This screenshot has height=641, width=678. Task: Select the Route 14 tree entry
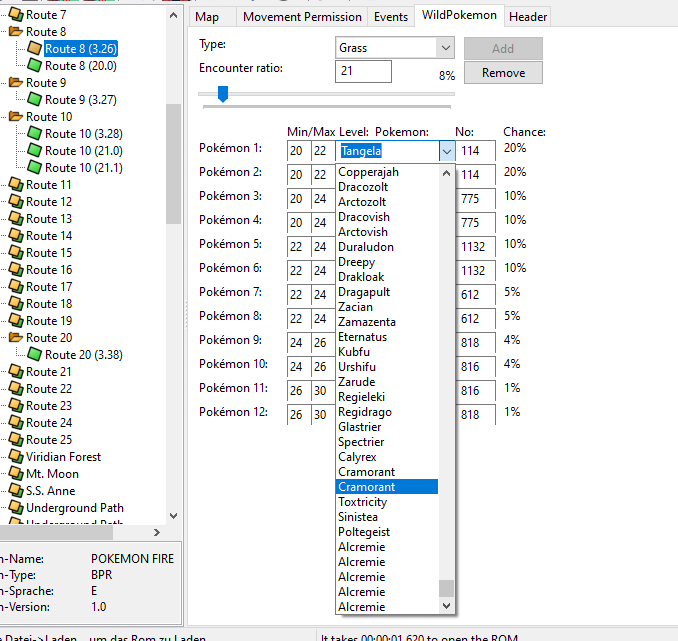click(48, 236)
